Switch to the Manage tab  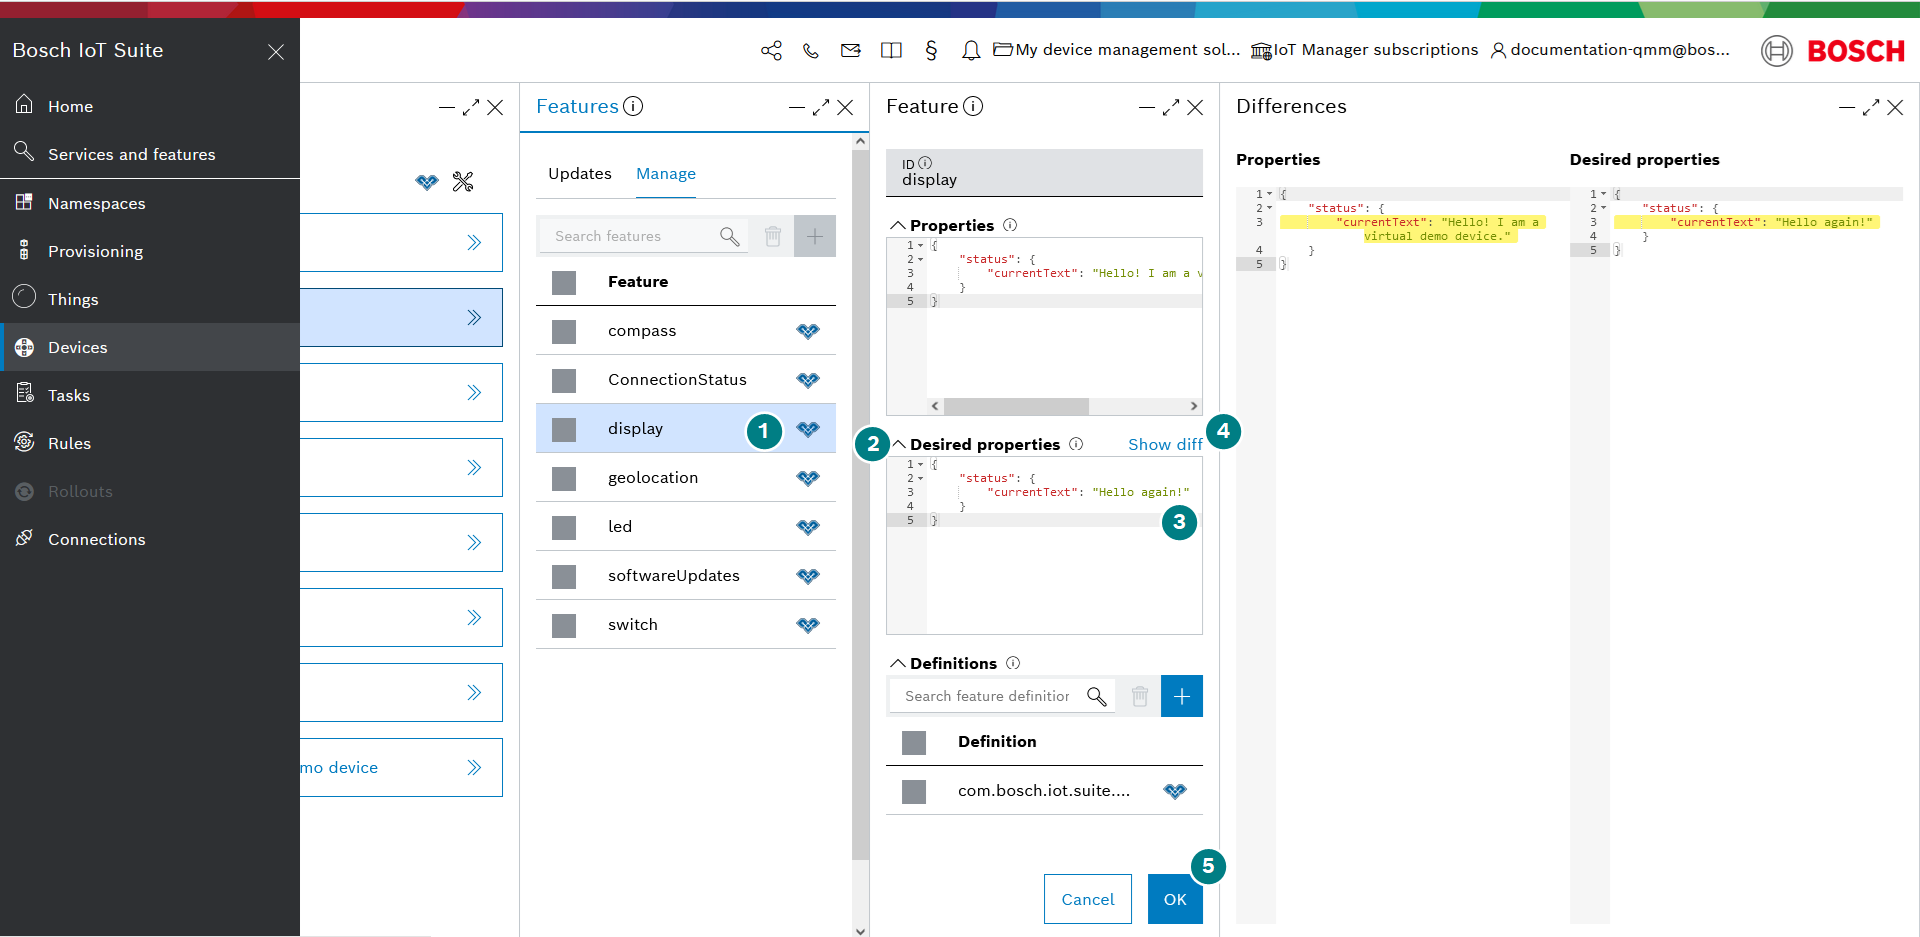click(666, 173)
